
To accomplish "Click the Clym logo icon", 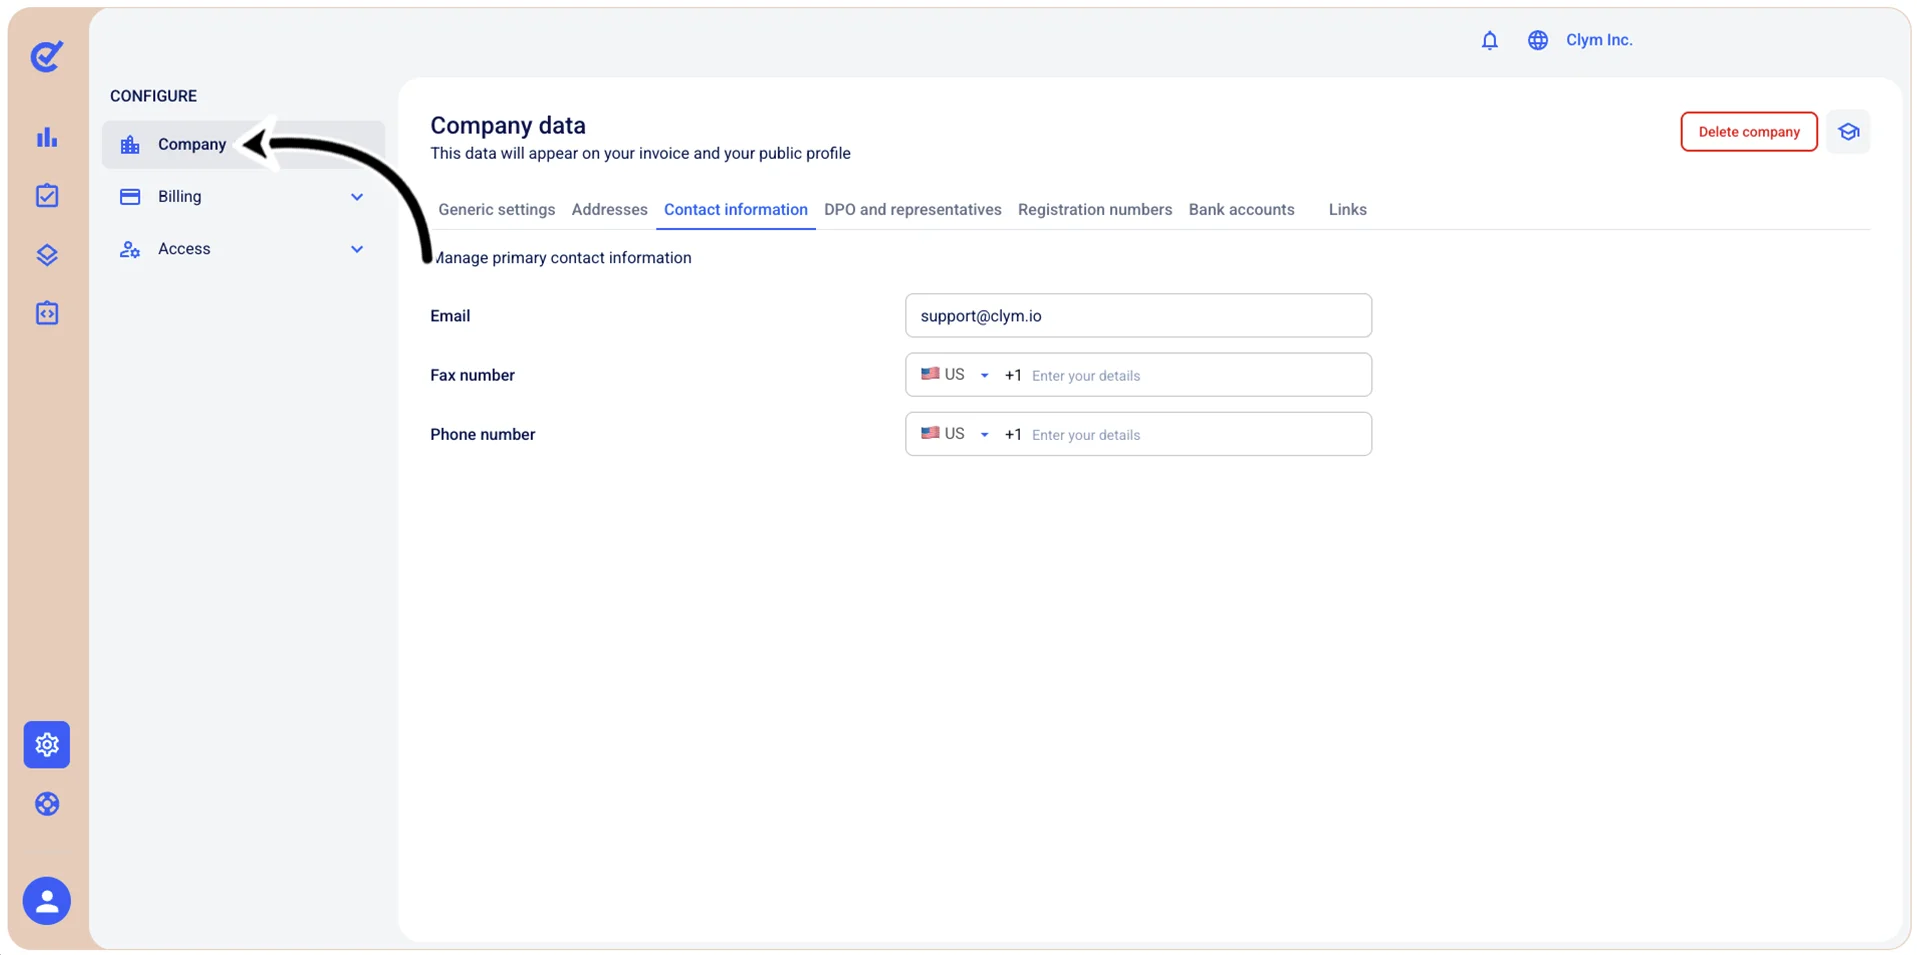I will (47, 56).
